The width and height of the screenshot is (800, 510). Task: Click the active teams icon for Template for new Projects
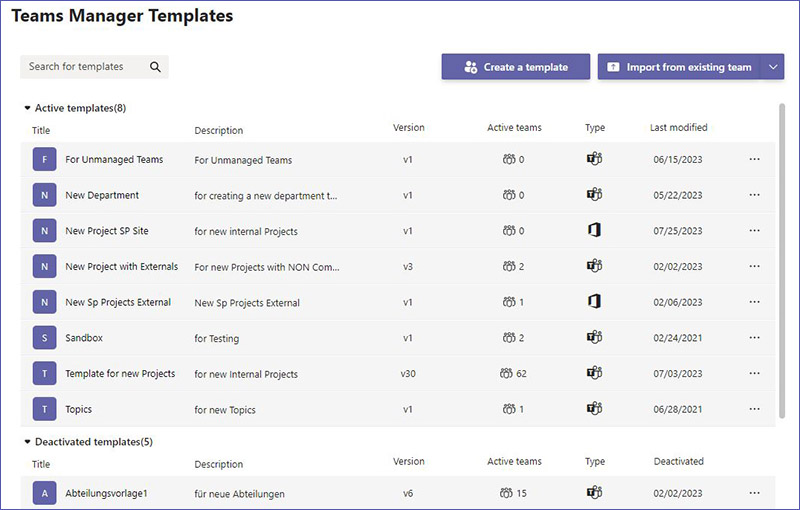click(506, 374)
